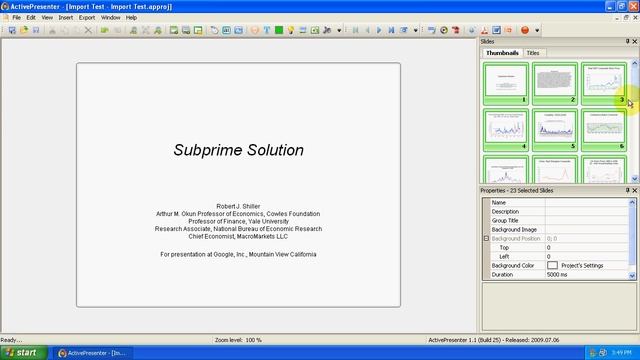Screen dimensions: 640x360
Task: Click the Go to last slide toolbar button
Action: coord(391,30)
